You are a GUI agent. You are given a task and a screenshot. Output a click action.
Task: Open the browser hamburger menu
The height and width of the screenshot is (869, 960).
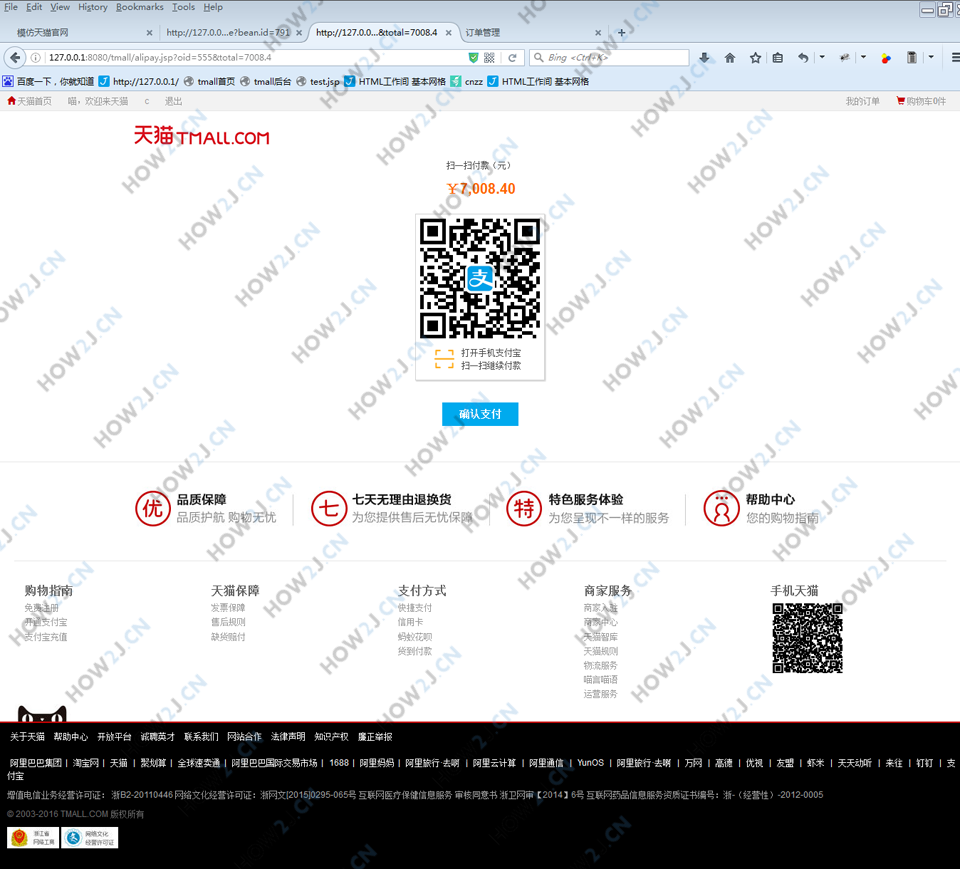point(954,58)
